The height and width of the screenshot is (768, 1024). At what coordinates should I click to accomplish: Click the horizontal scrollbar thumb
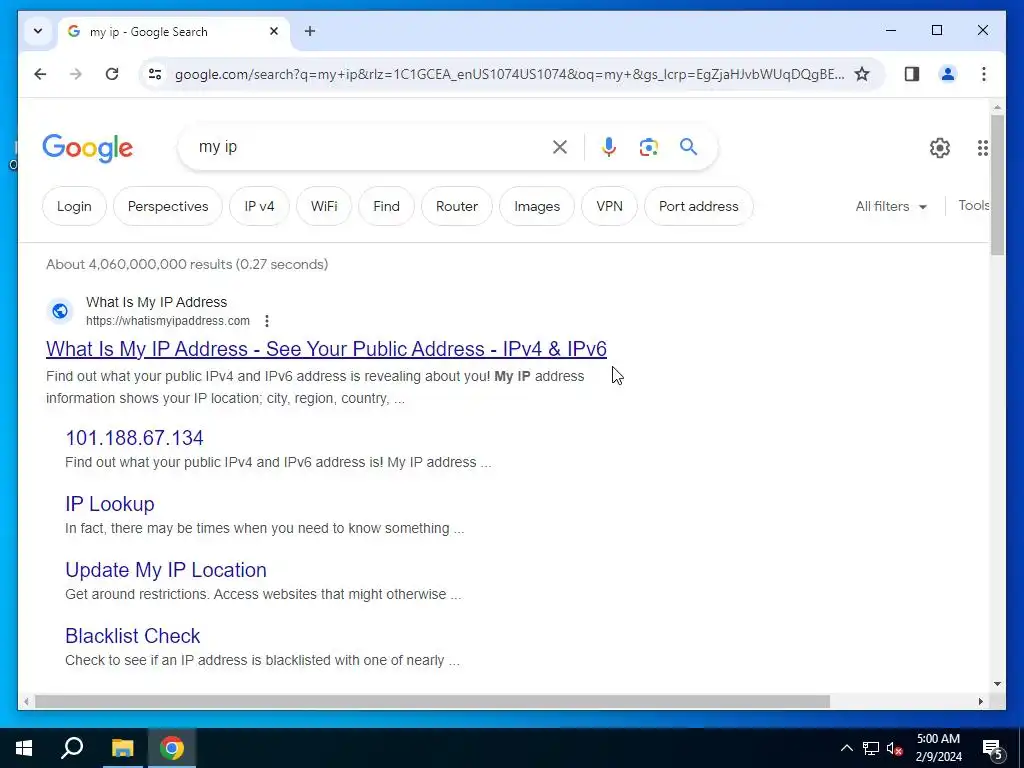click(432, 701)
